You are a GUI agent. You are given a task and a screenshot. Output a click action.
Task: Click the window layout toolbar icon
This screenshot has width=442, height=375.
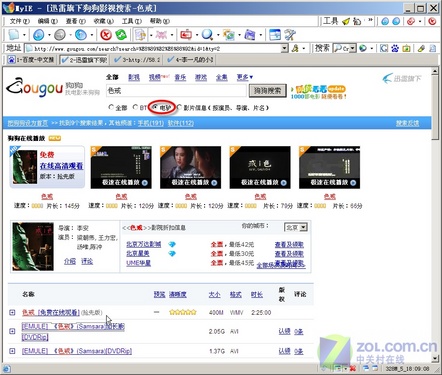pyautogui.click(x=275, y=34)
